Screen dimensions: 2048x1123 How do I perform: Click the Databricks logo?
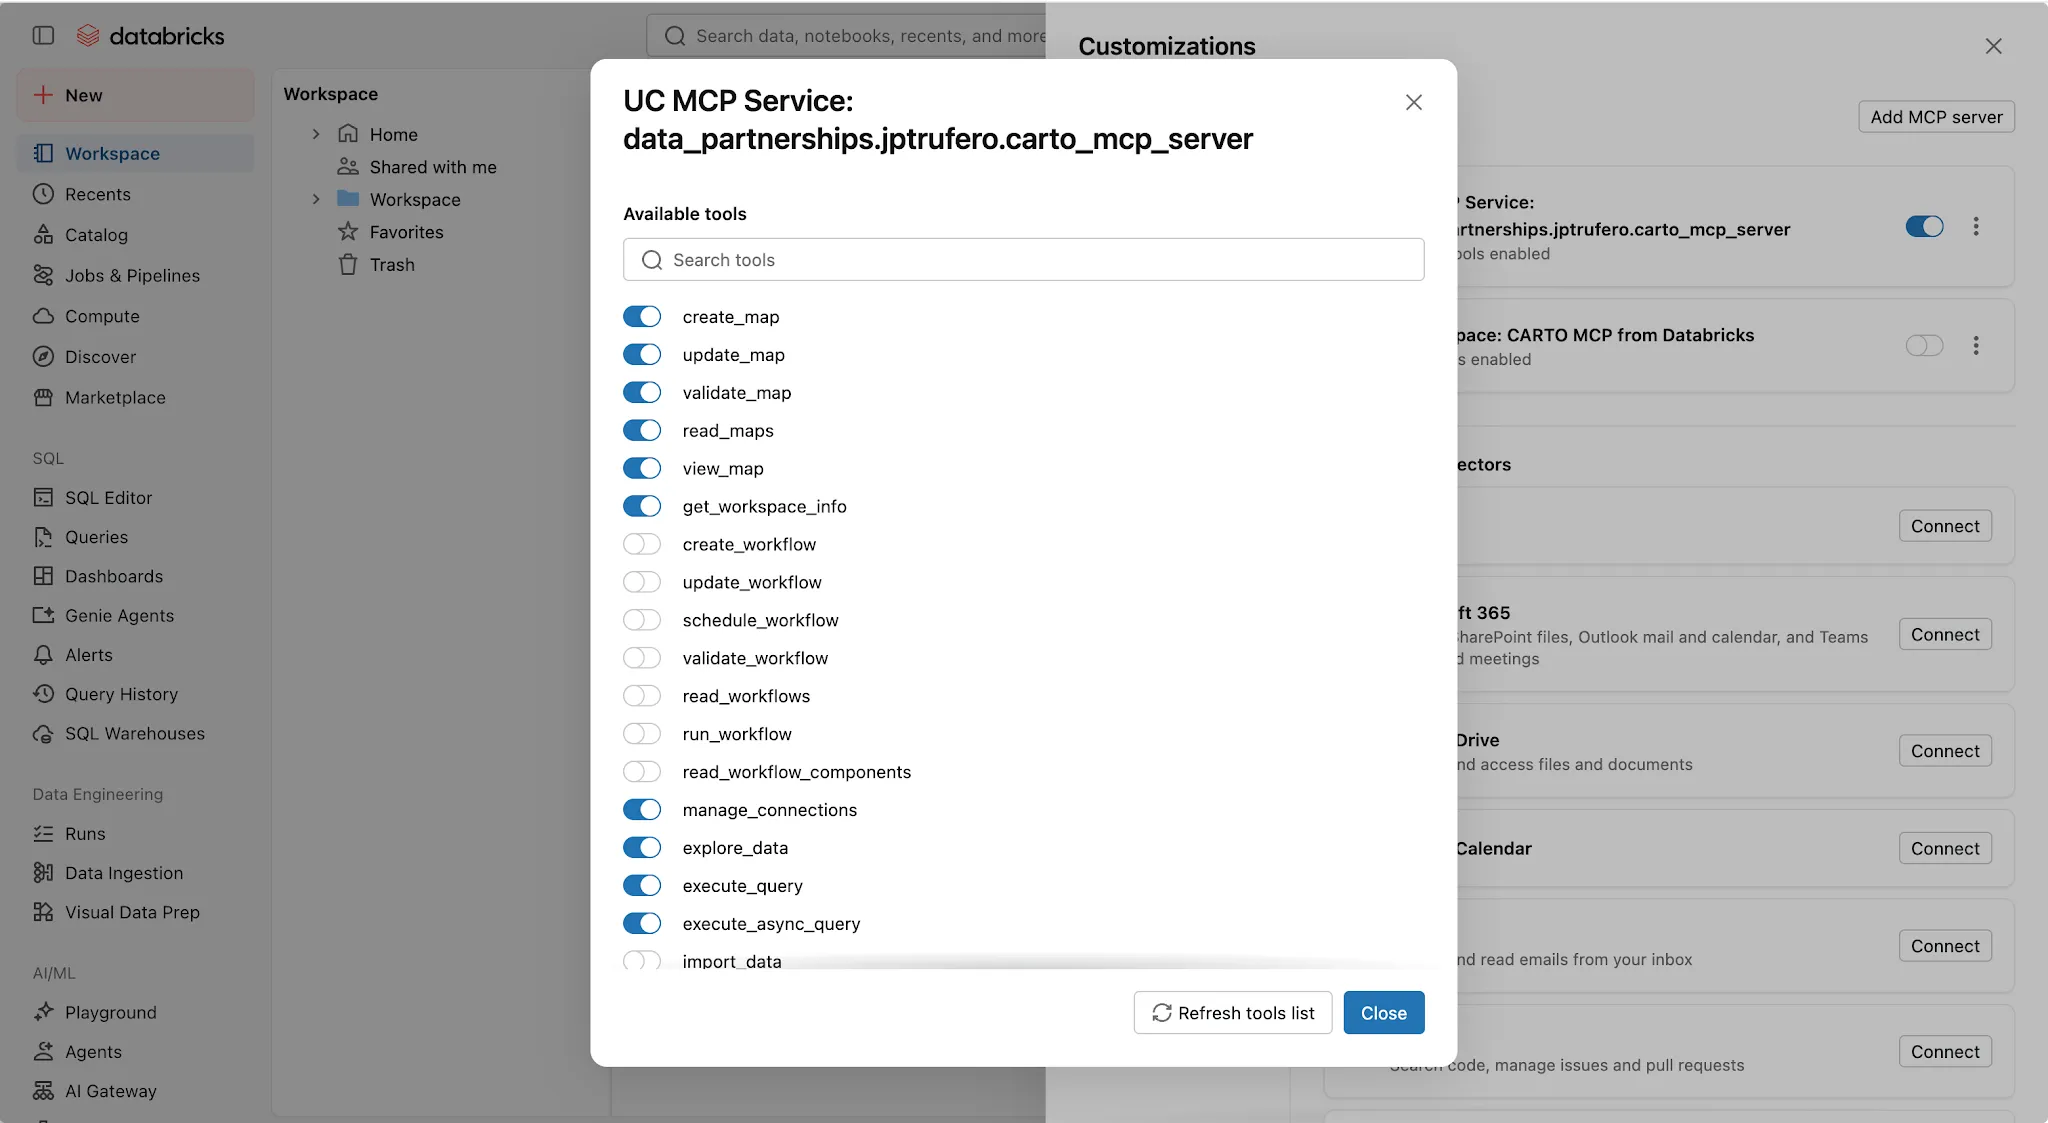click(x=151, y=36)
